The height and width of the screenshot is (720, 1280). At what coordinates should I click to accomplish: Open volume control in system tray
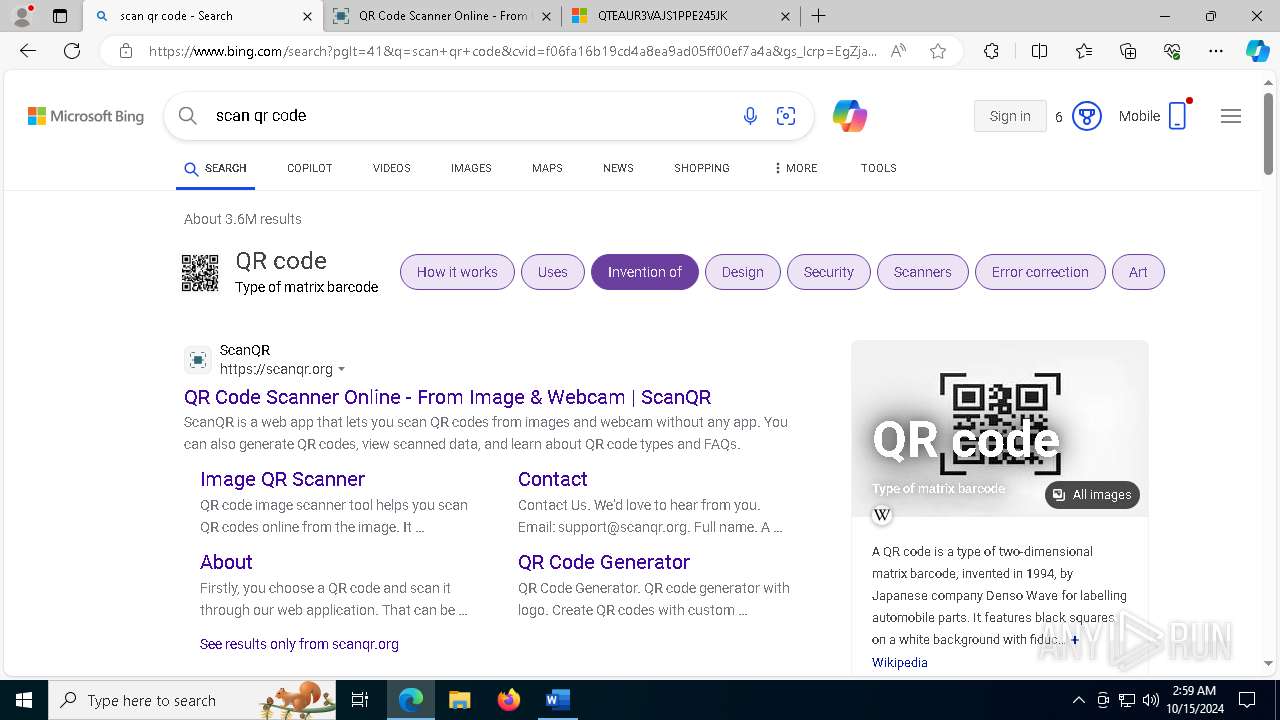tap(1151, 700)
